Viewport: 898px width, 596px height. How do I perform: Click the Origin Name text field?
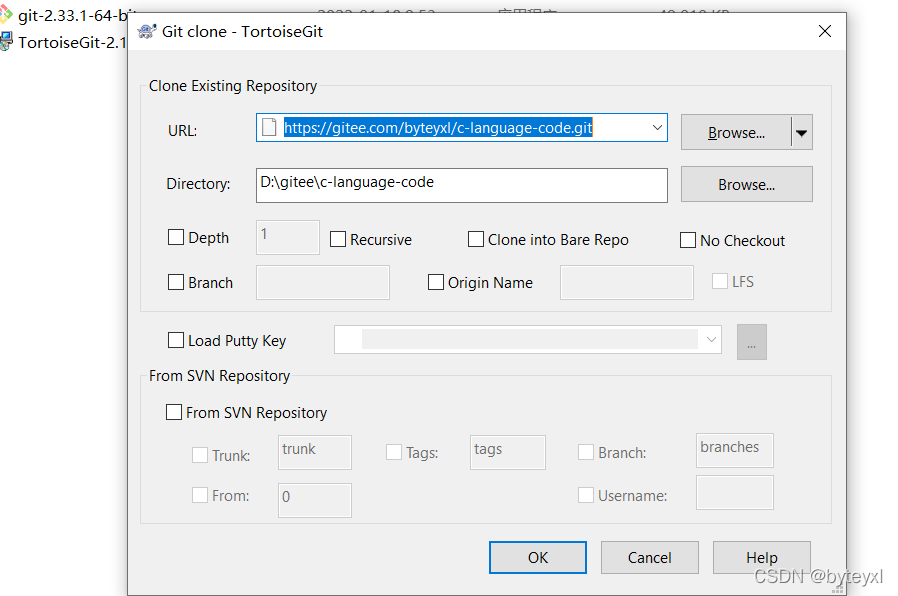pyautogui.click(x=627, y=282)
